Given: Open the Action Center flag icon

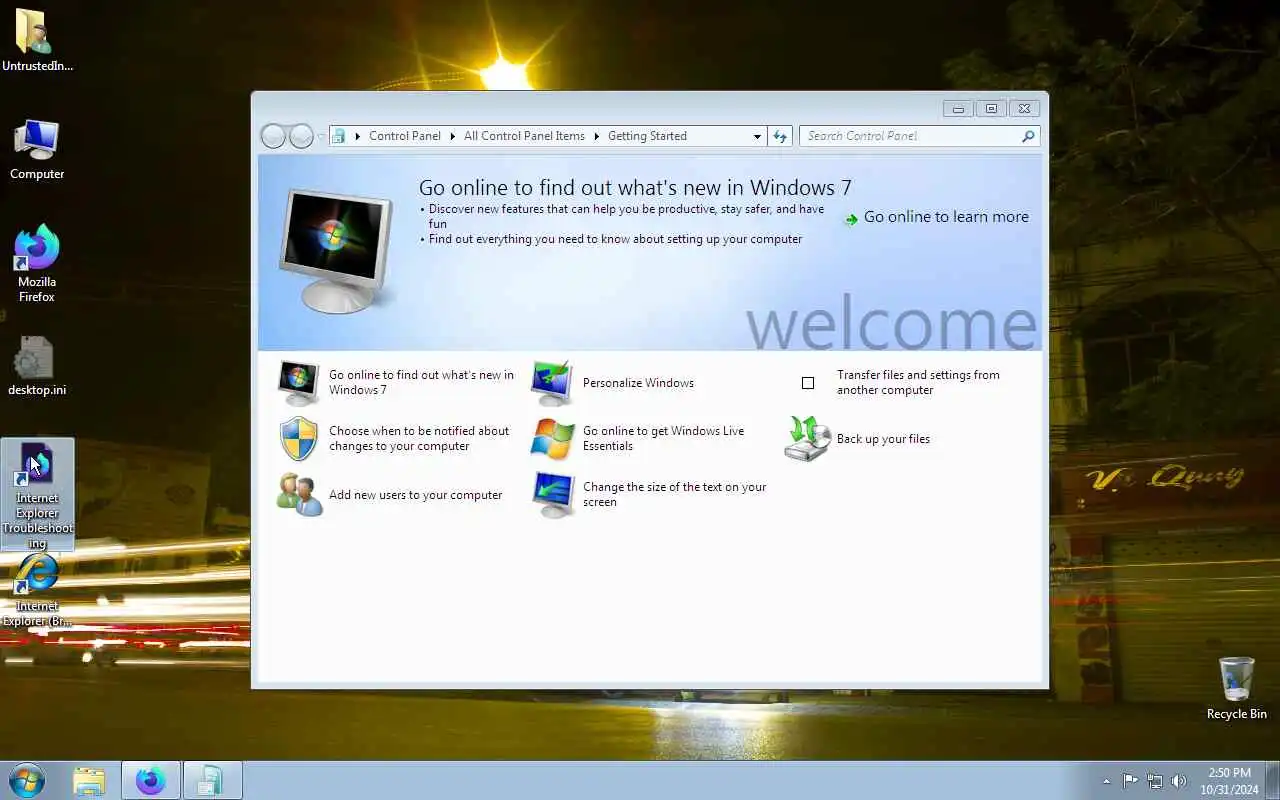Looking at the screenshot, I should click(x=1130, y=781).
